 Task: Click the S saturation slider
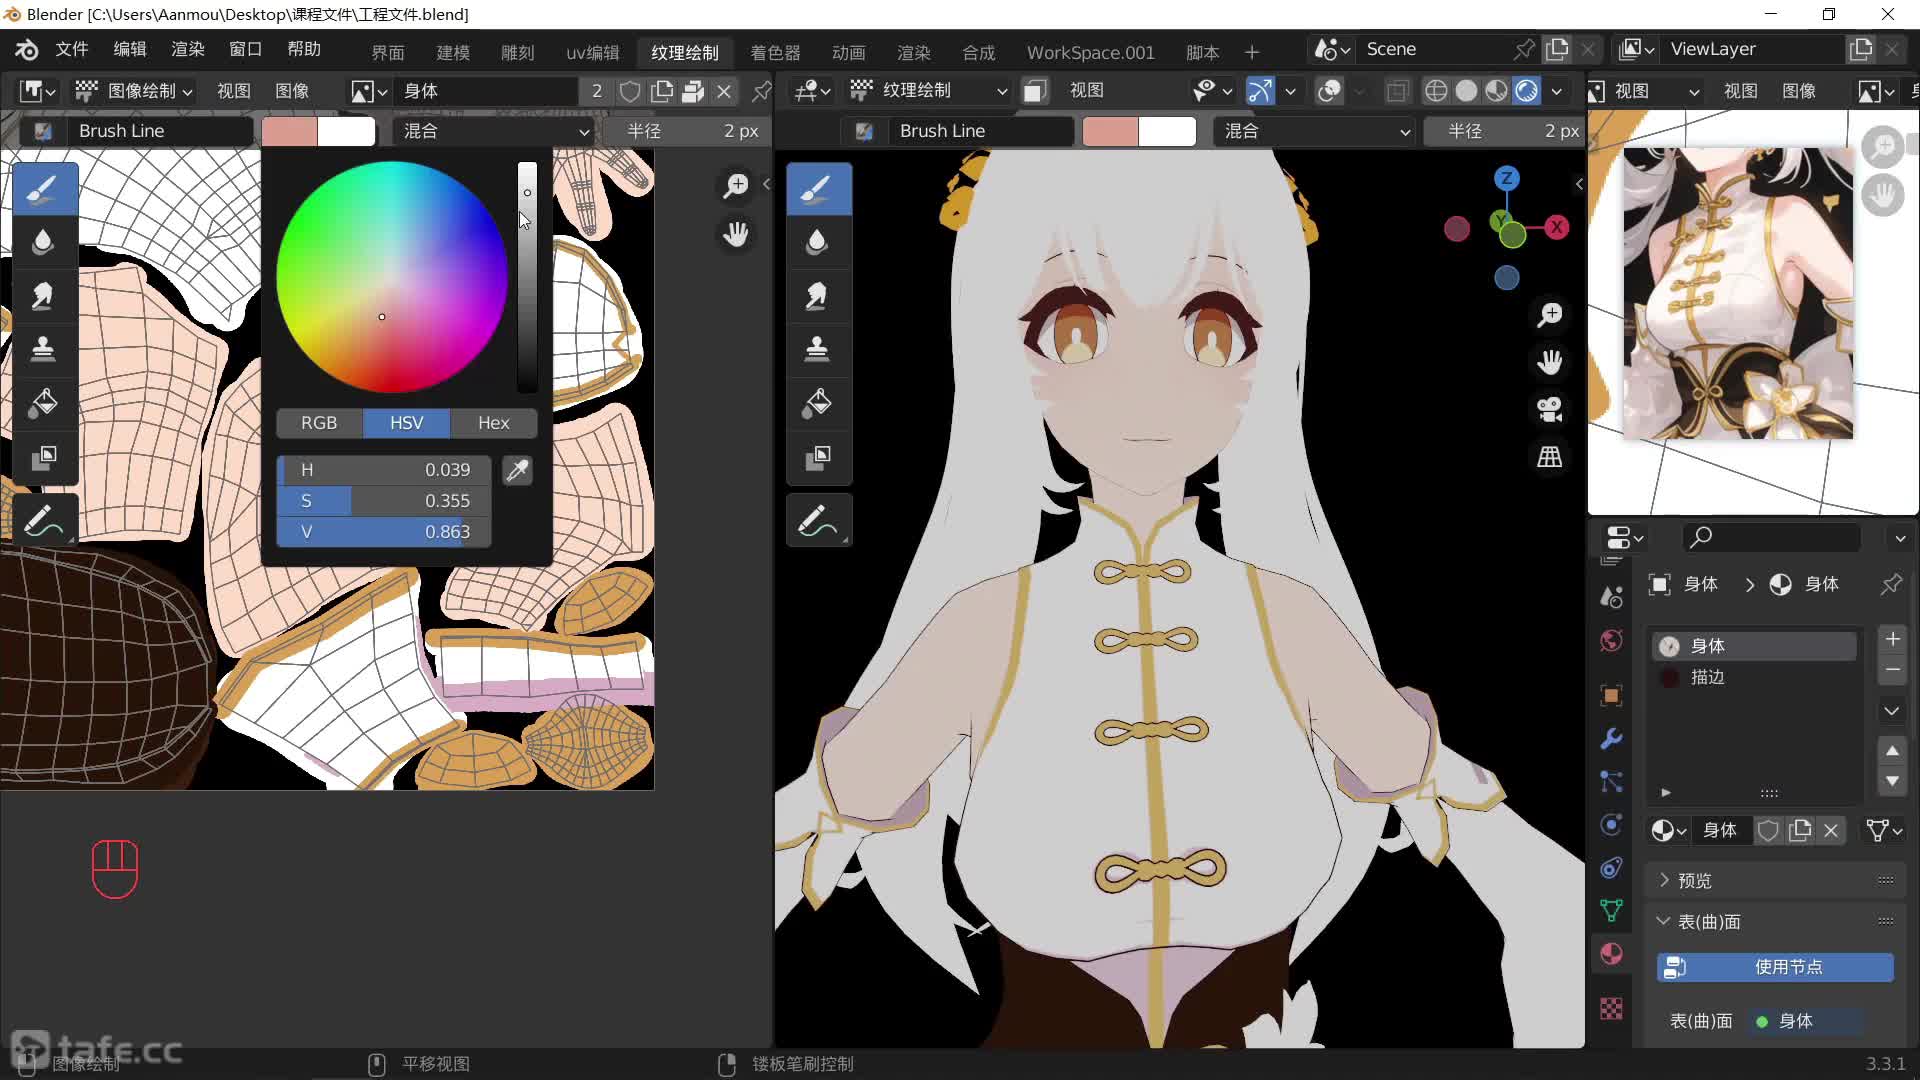tap(384, 501)
